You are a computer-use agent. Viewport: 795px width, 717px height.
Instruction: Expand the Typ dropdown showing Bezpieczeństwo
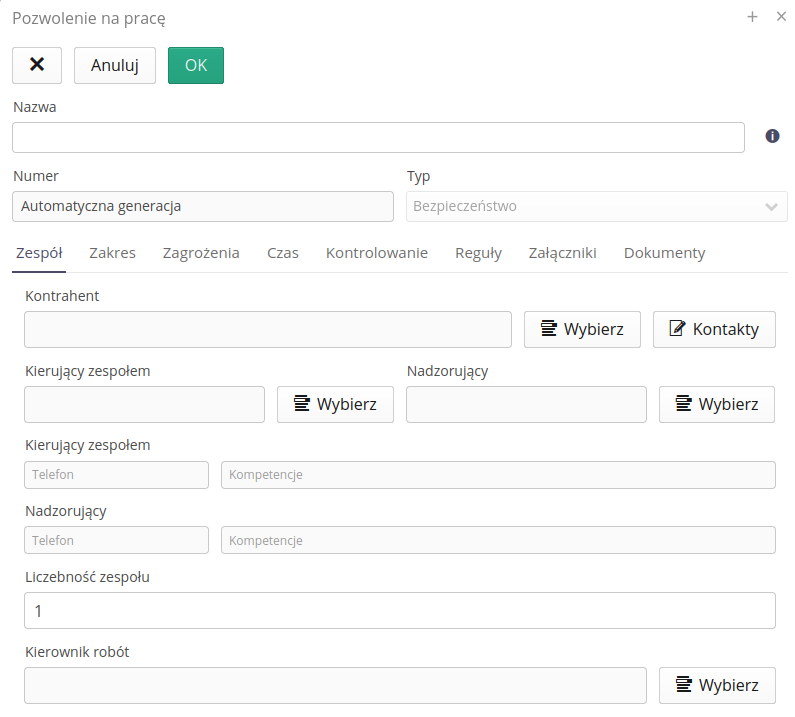pyautogui.click(x=597, y=207)
